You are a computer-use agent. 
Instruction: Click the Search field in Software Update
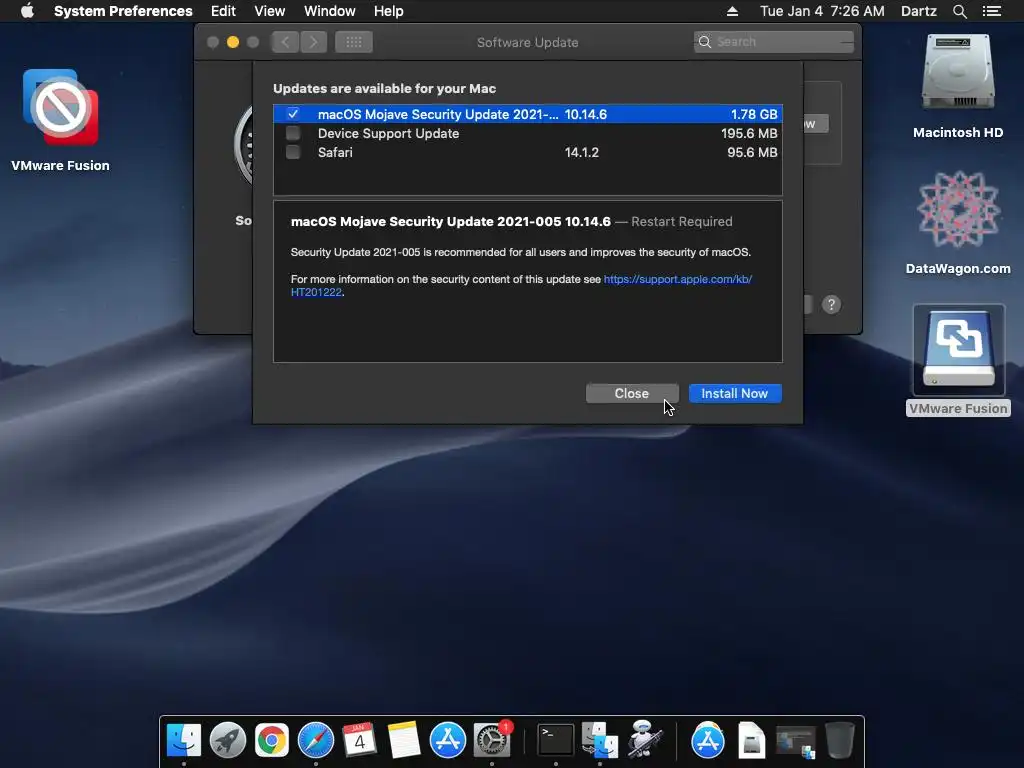(x=774, y=42)
